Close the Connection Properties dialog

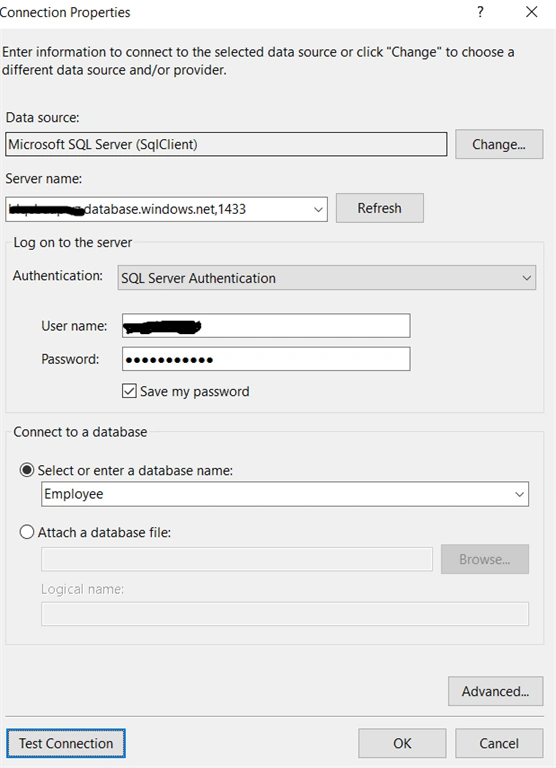click(x=532, y=12)
